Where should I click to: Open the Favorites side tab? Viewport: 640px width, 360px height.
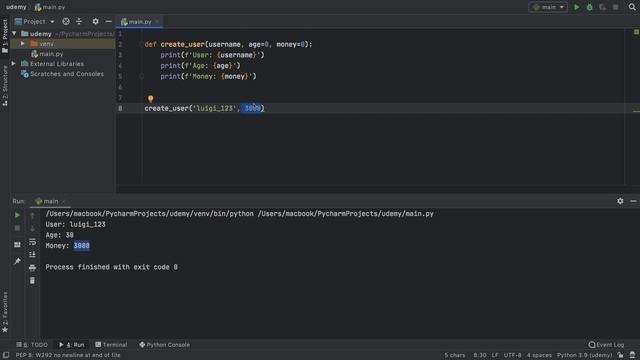[5, 312]
